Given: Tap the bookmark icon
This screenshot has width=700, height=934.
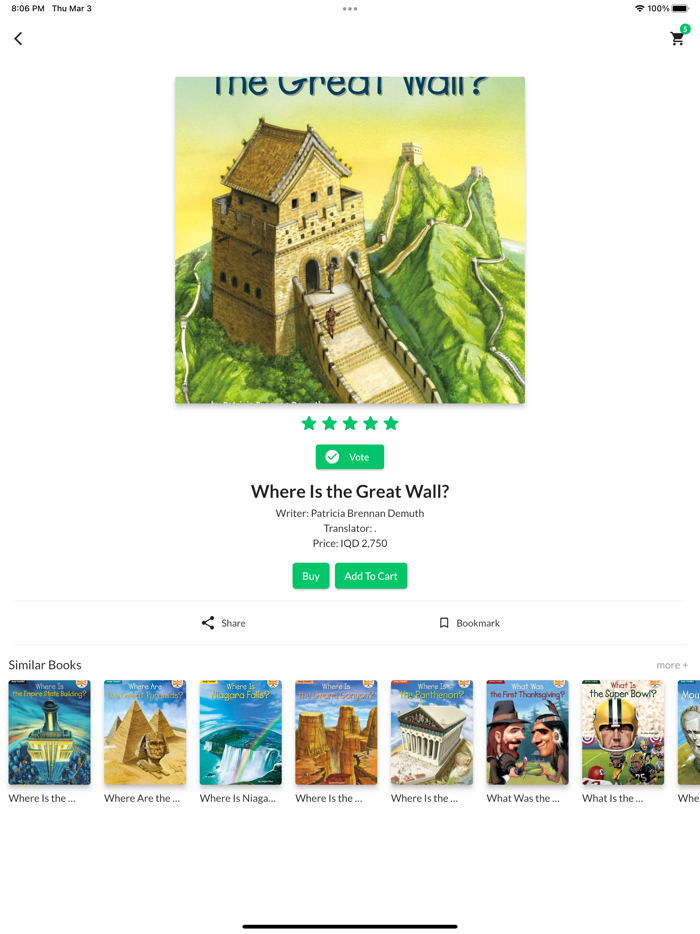Looking at the screenshot, I should coord(444,623).
